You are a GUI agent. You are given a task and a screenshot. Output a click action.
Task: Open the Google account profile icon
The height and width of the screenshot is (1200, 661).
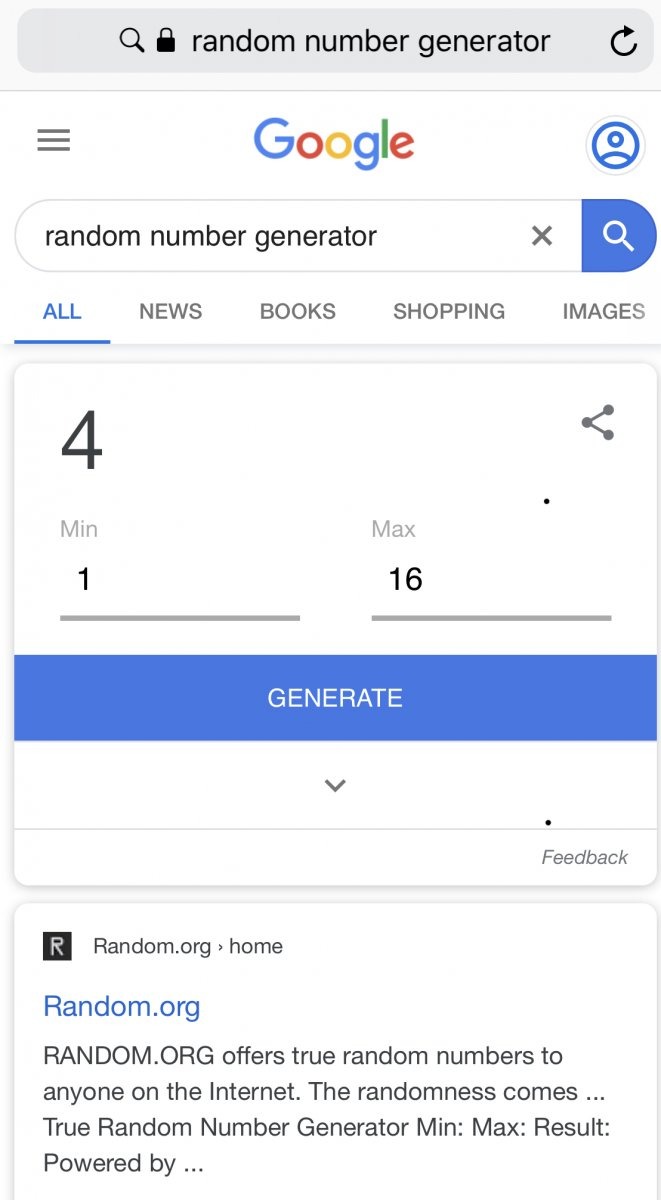(615, 145)
